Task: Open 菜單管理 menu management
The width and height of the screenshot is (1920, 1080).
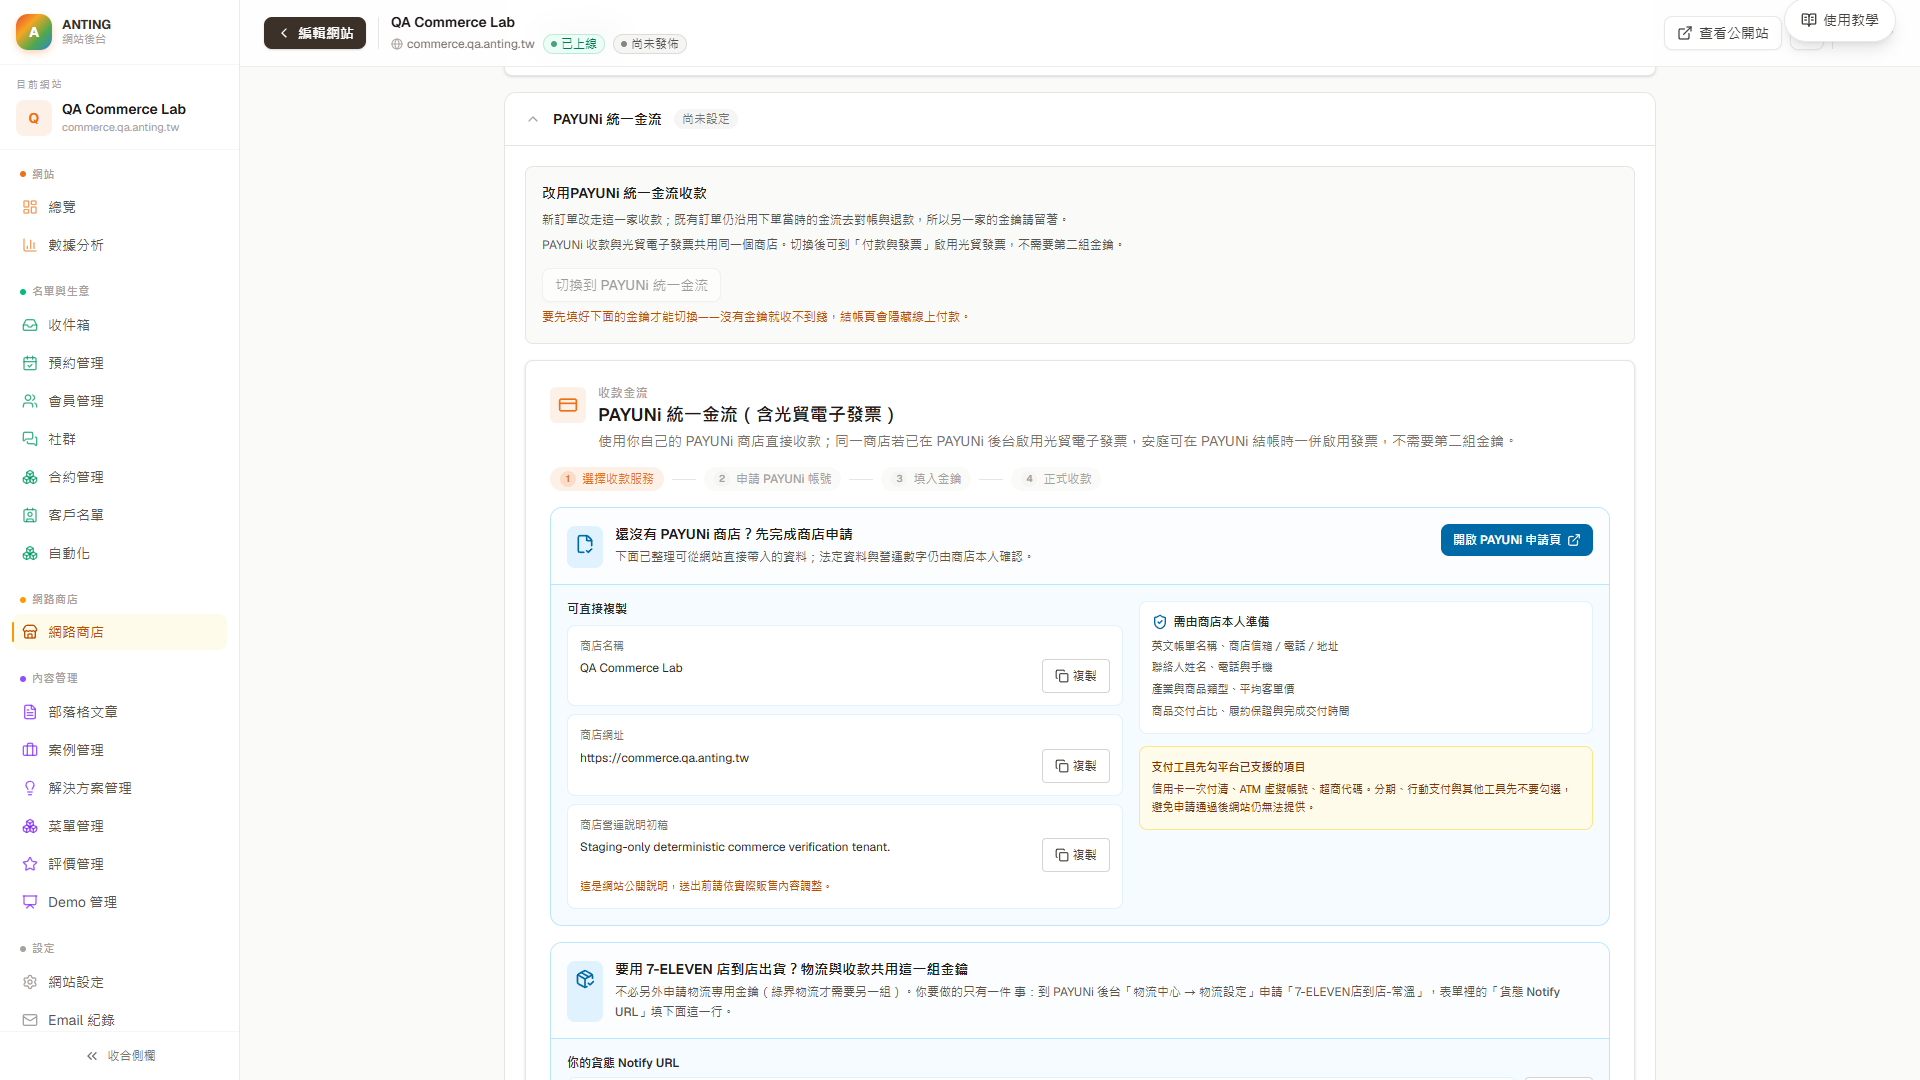Action: click(x=119, y=826)
